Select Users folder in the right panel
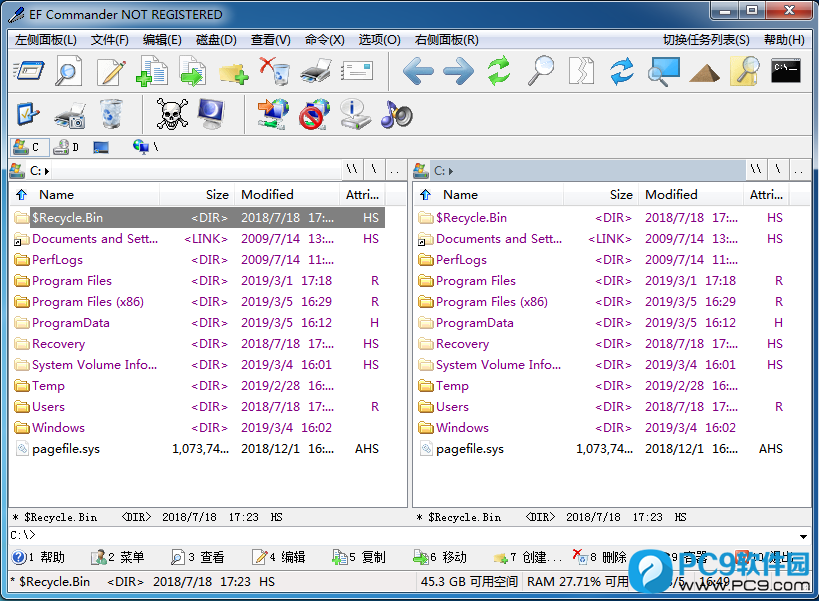Screen dimensions: 819x601 452,407
